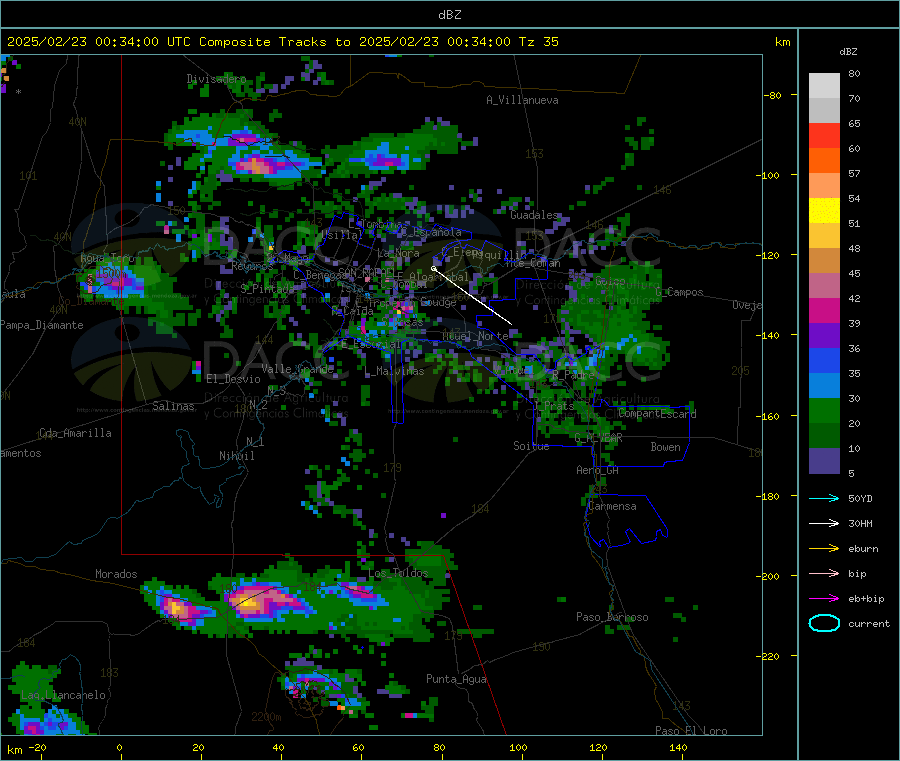Click the -200 km axis tick label

pyautogui.click(x=767, y=576)
